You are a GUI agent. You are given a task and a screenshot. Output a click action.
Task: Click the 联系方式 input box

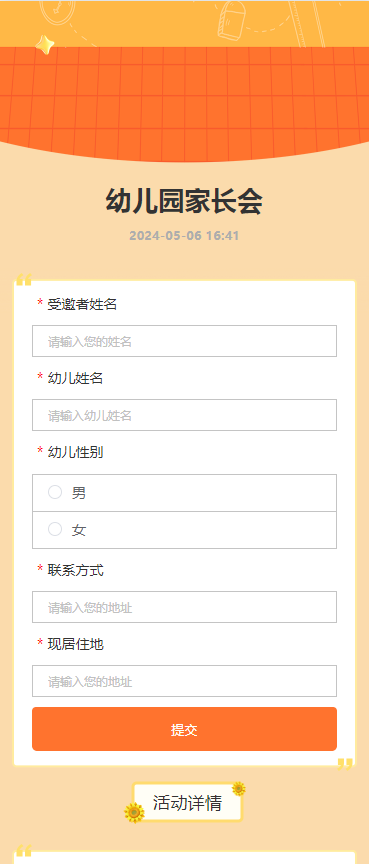tap(184, 607)
